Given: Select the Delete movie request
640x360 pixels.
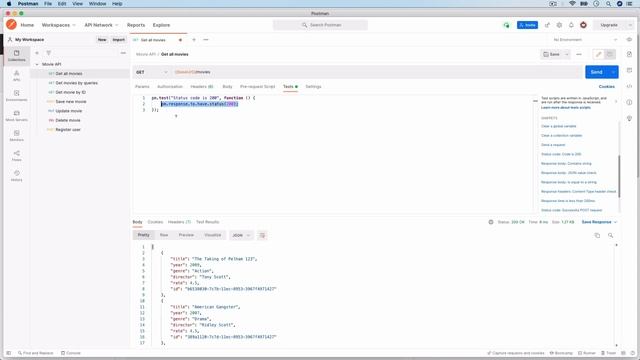Looking at the screenshot, I should tap(68, 120).
